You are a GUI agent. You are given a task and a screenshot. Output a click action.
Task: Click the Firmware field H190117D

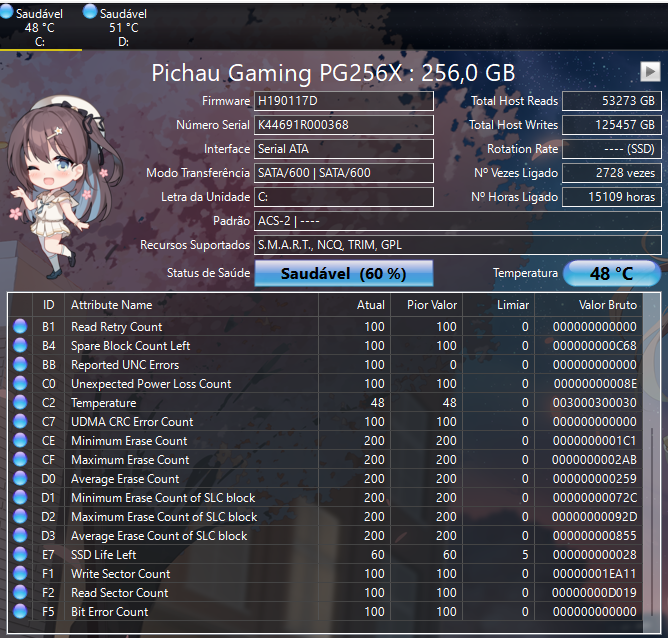344,101
